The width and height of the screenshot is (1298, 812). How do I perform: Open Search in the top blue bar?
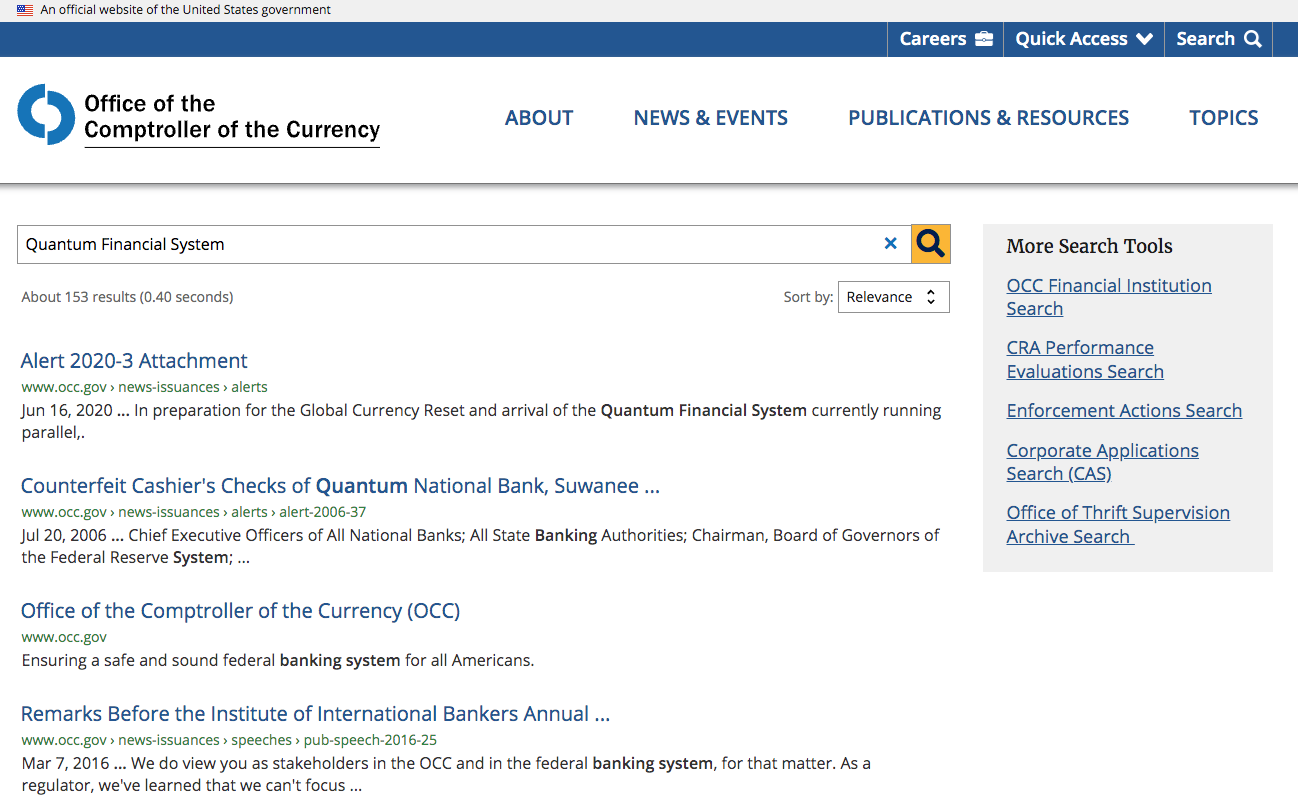coord(1218,39)
